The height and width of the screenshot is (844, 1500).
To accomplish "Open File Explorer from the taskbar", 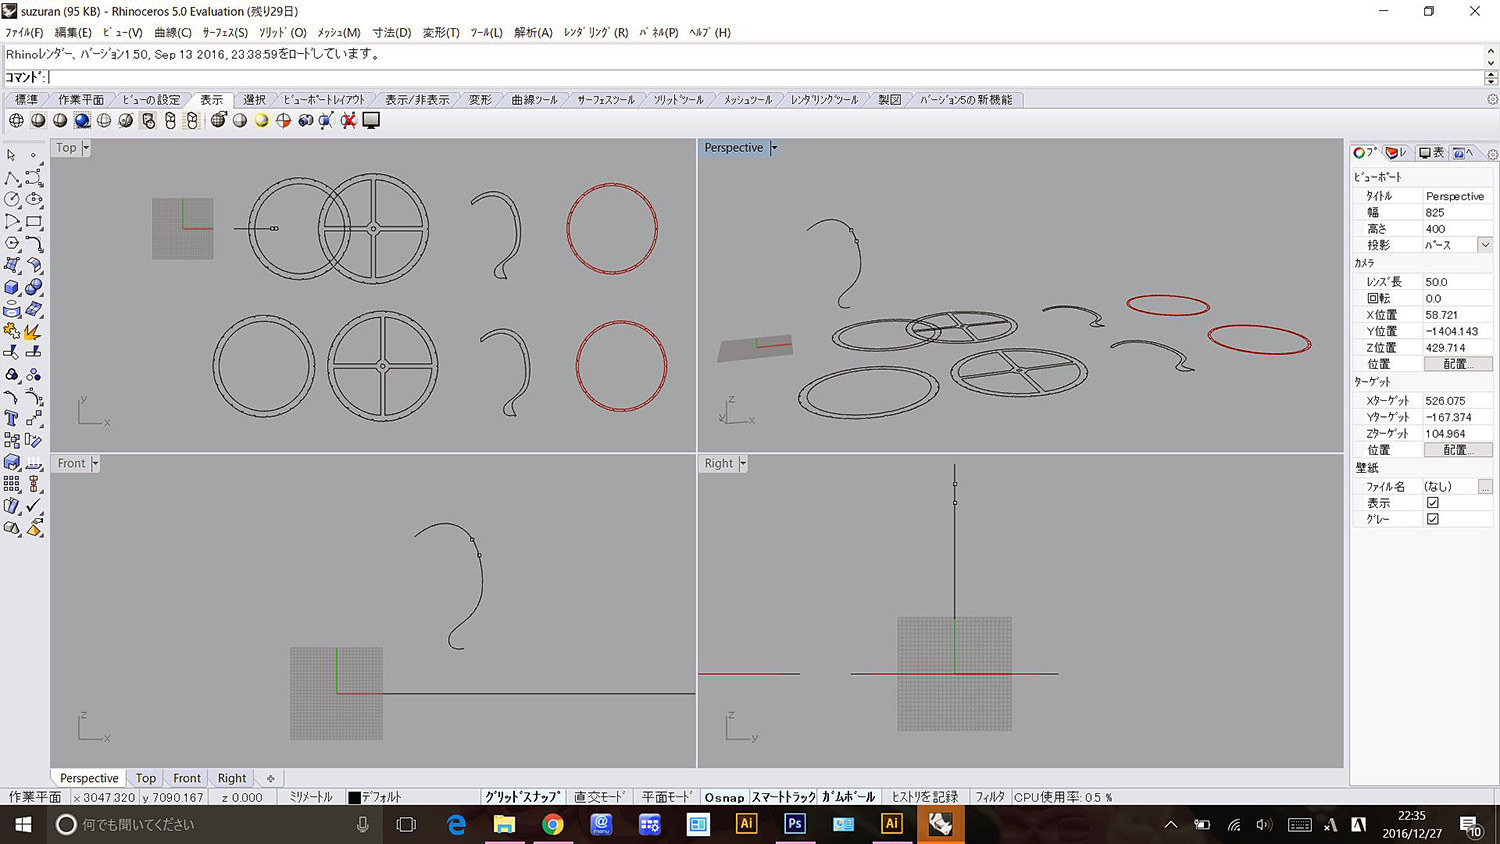I will point(504,824).
